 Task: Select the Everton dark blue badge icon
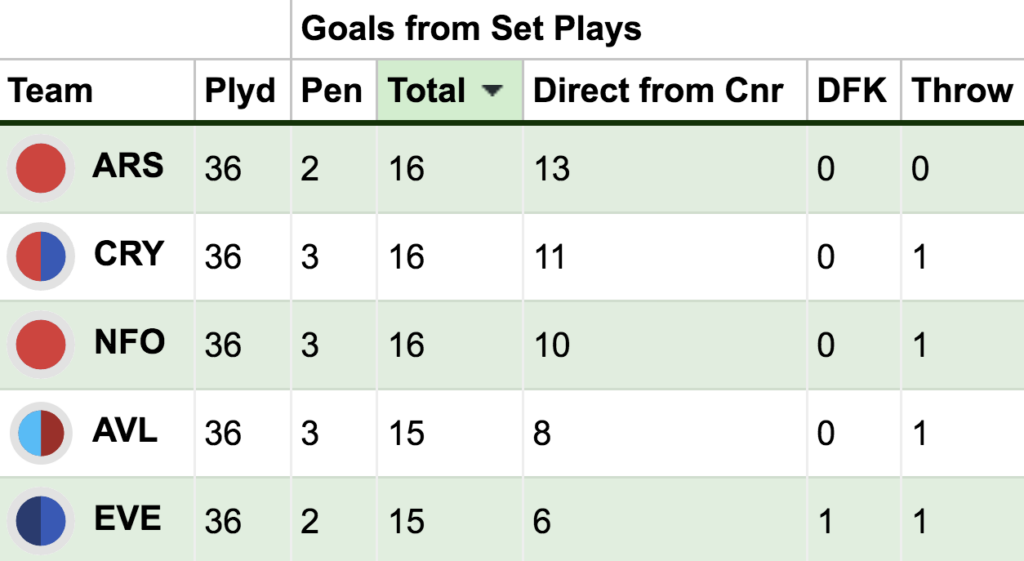coord(40,521)
